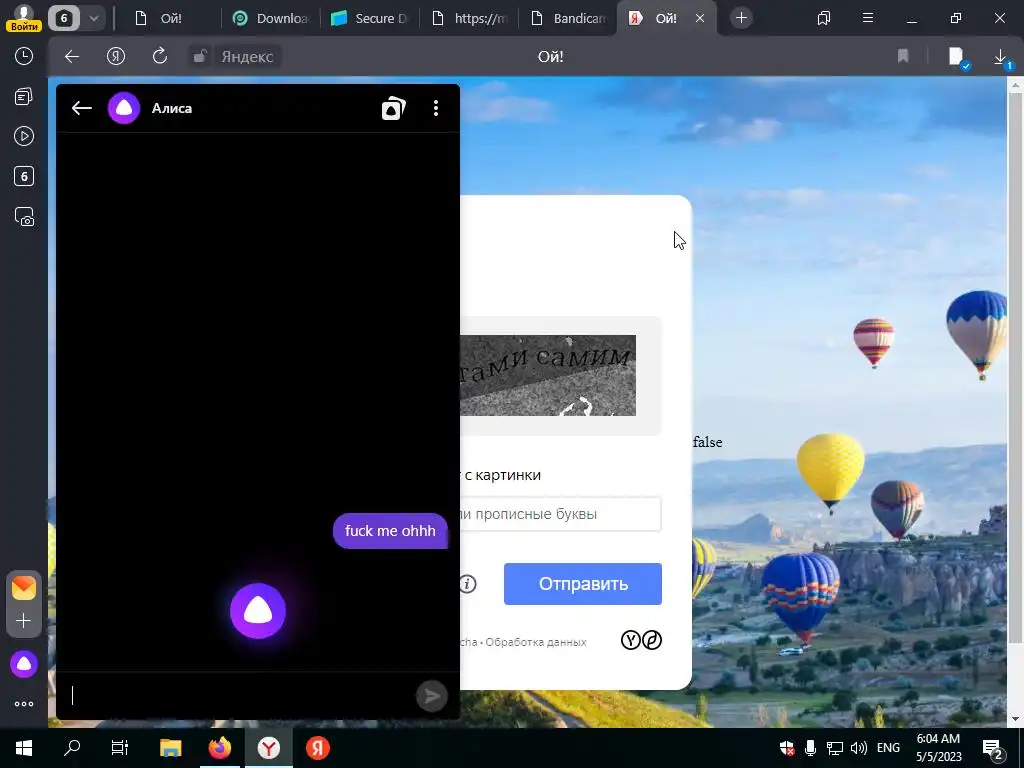Open the red Yandex Я taskbar icon

point(318,748)
